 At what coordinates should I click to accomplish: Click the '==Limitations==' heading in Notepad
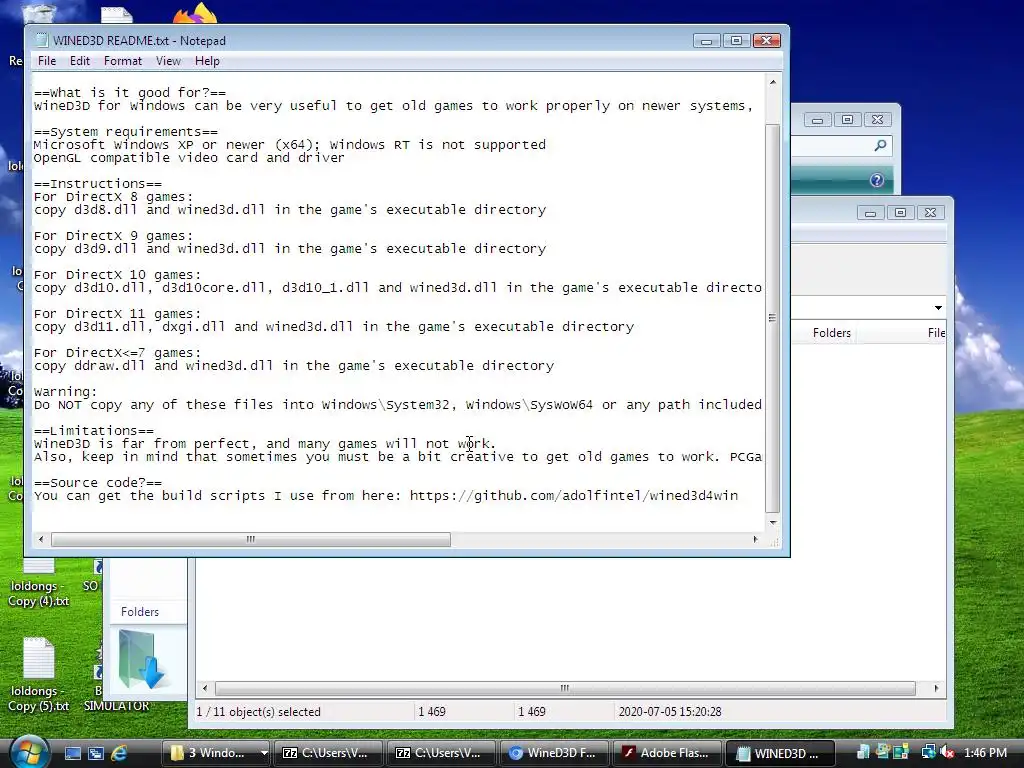pyautogui.click(x=93, y=431)
